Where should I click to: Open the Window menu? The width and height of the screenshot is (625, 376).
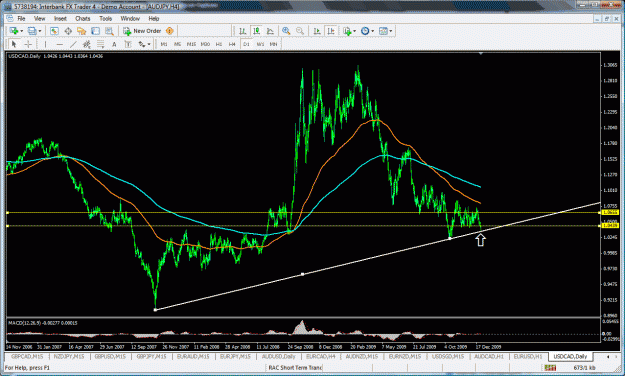(130, 18)
